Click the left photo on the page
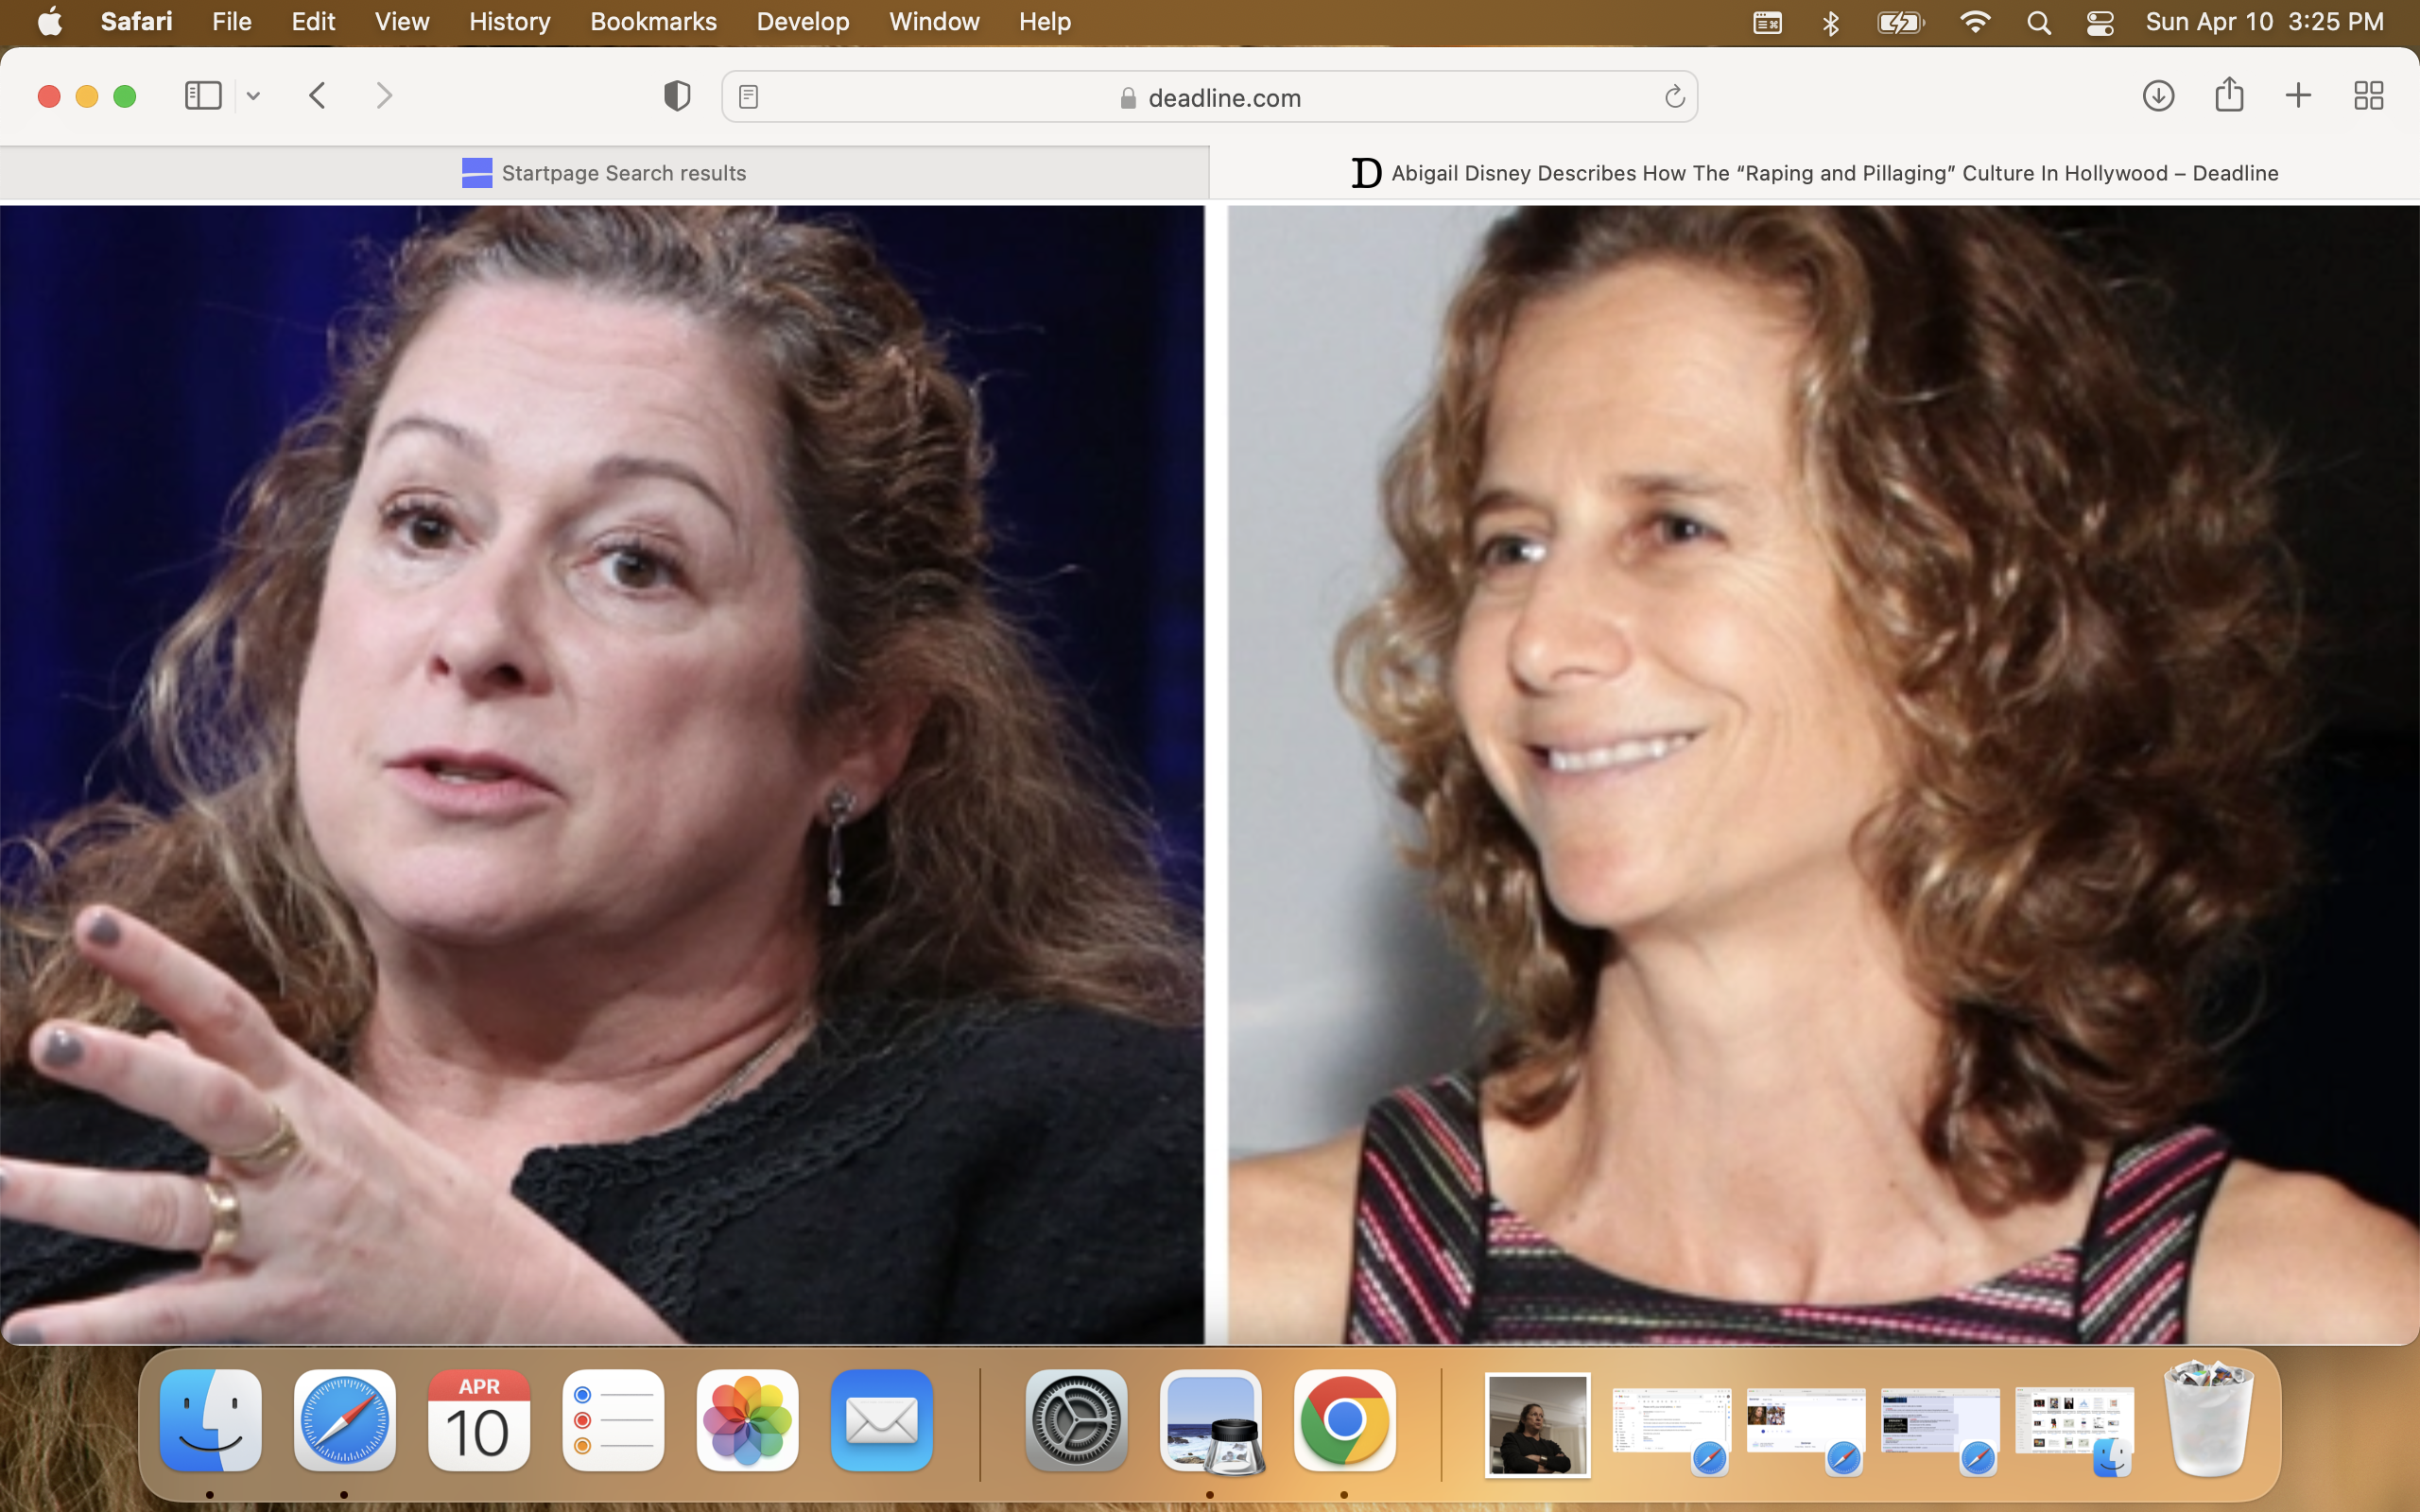2420x1512 pixels. coord(602,774)
